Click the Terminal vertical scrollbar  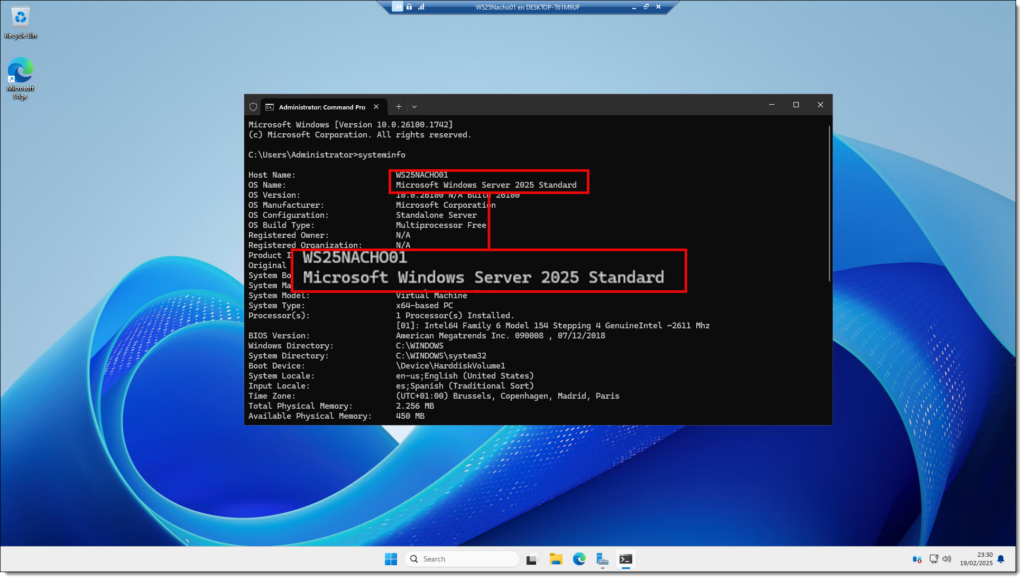(831, 203)
